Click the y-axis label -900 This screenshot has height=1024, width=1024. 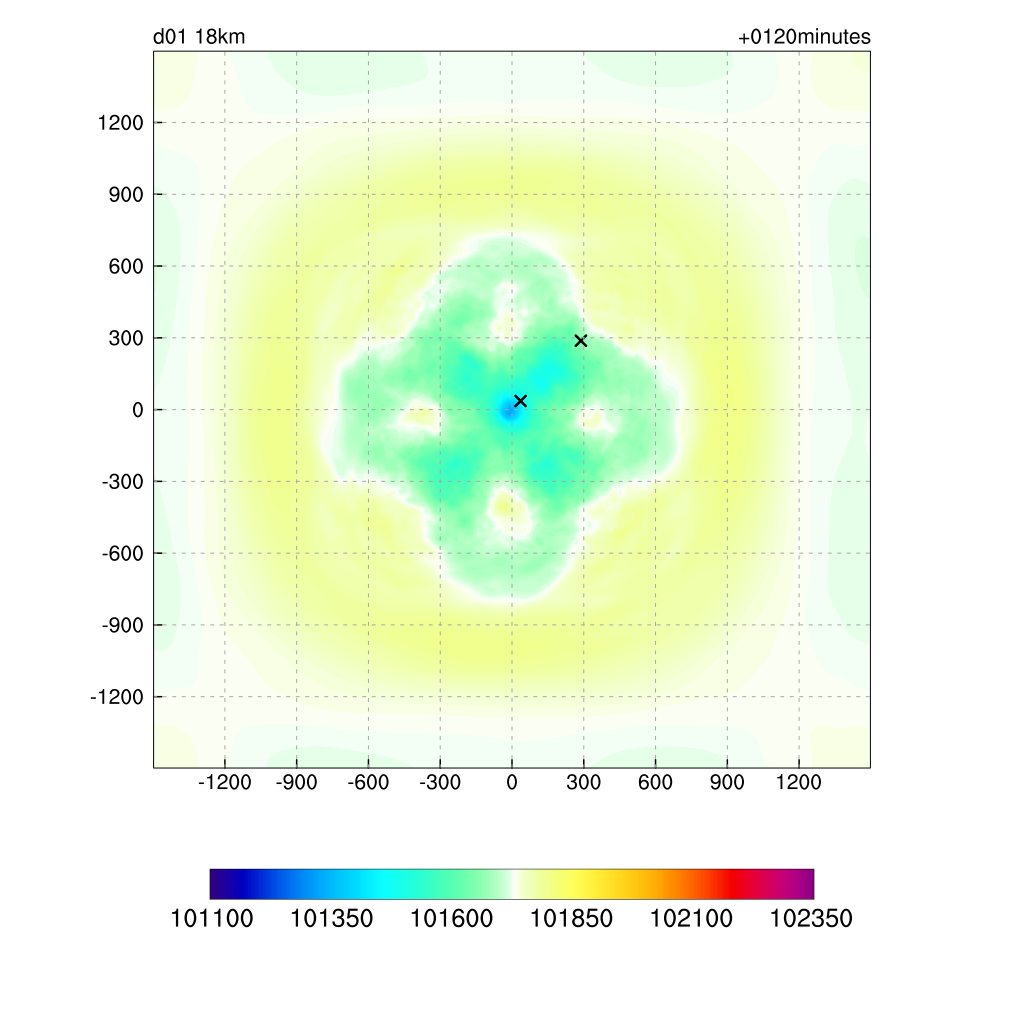click(x=123, y=626)
